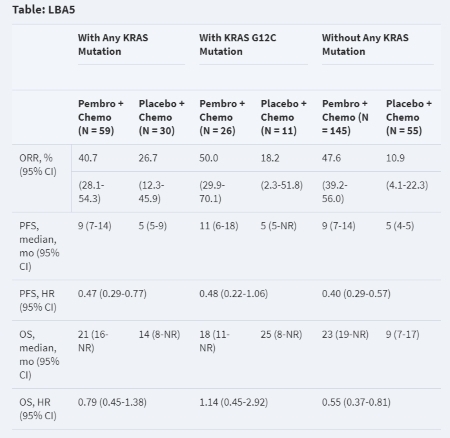The width and height of the screenshot is (450, 438).
Task: Click the ORR value 40.7
Action: 88,158
